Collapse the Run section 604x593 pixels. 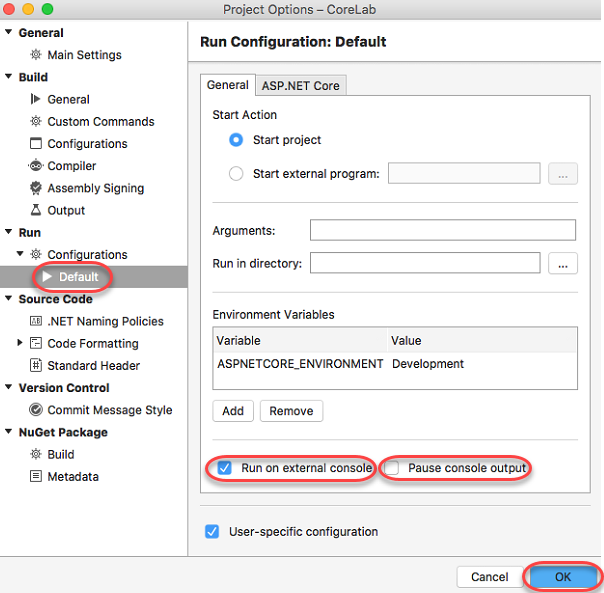click(8, 232)
